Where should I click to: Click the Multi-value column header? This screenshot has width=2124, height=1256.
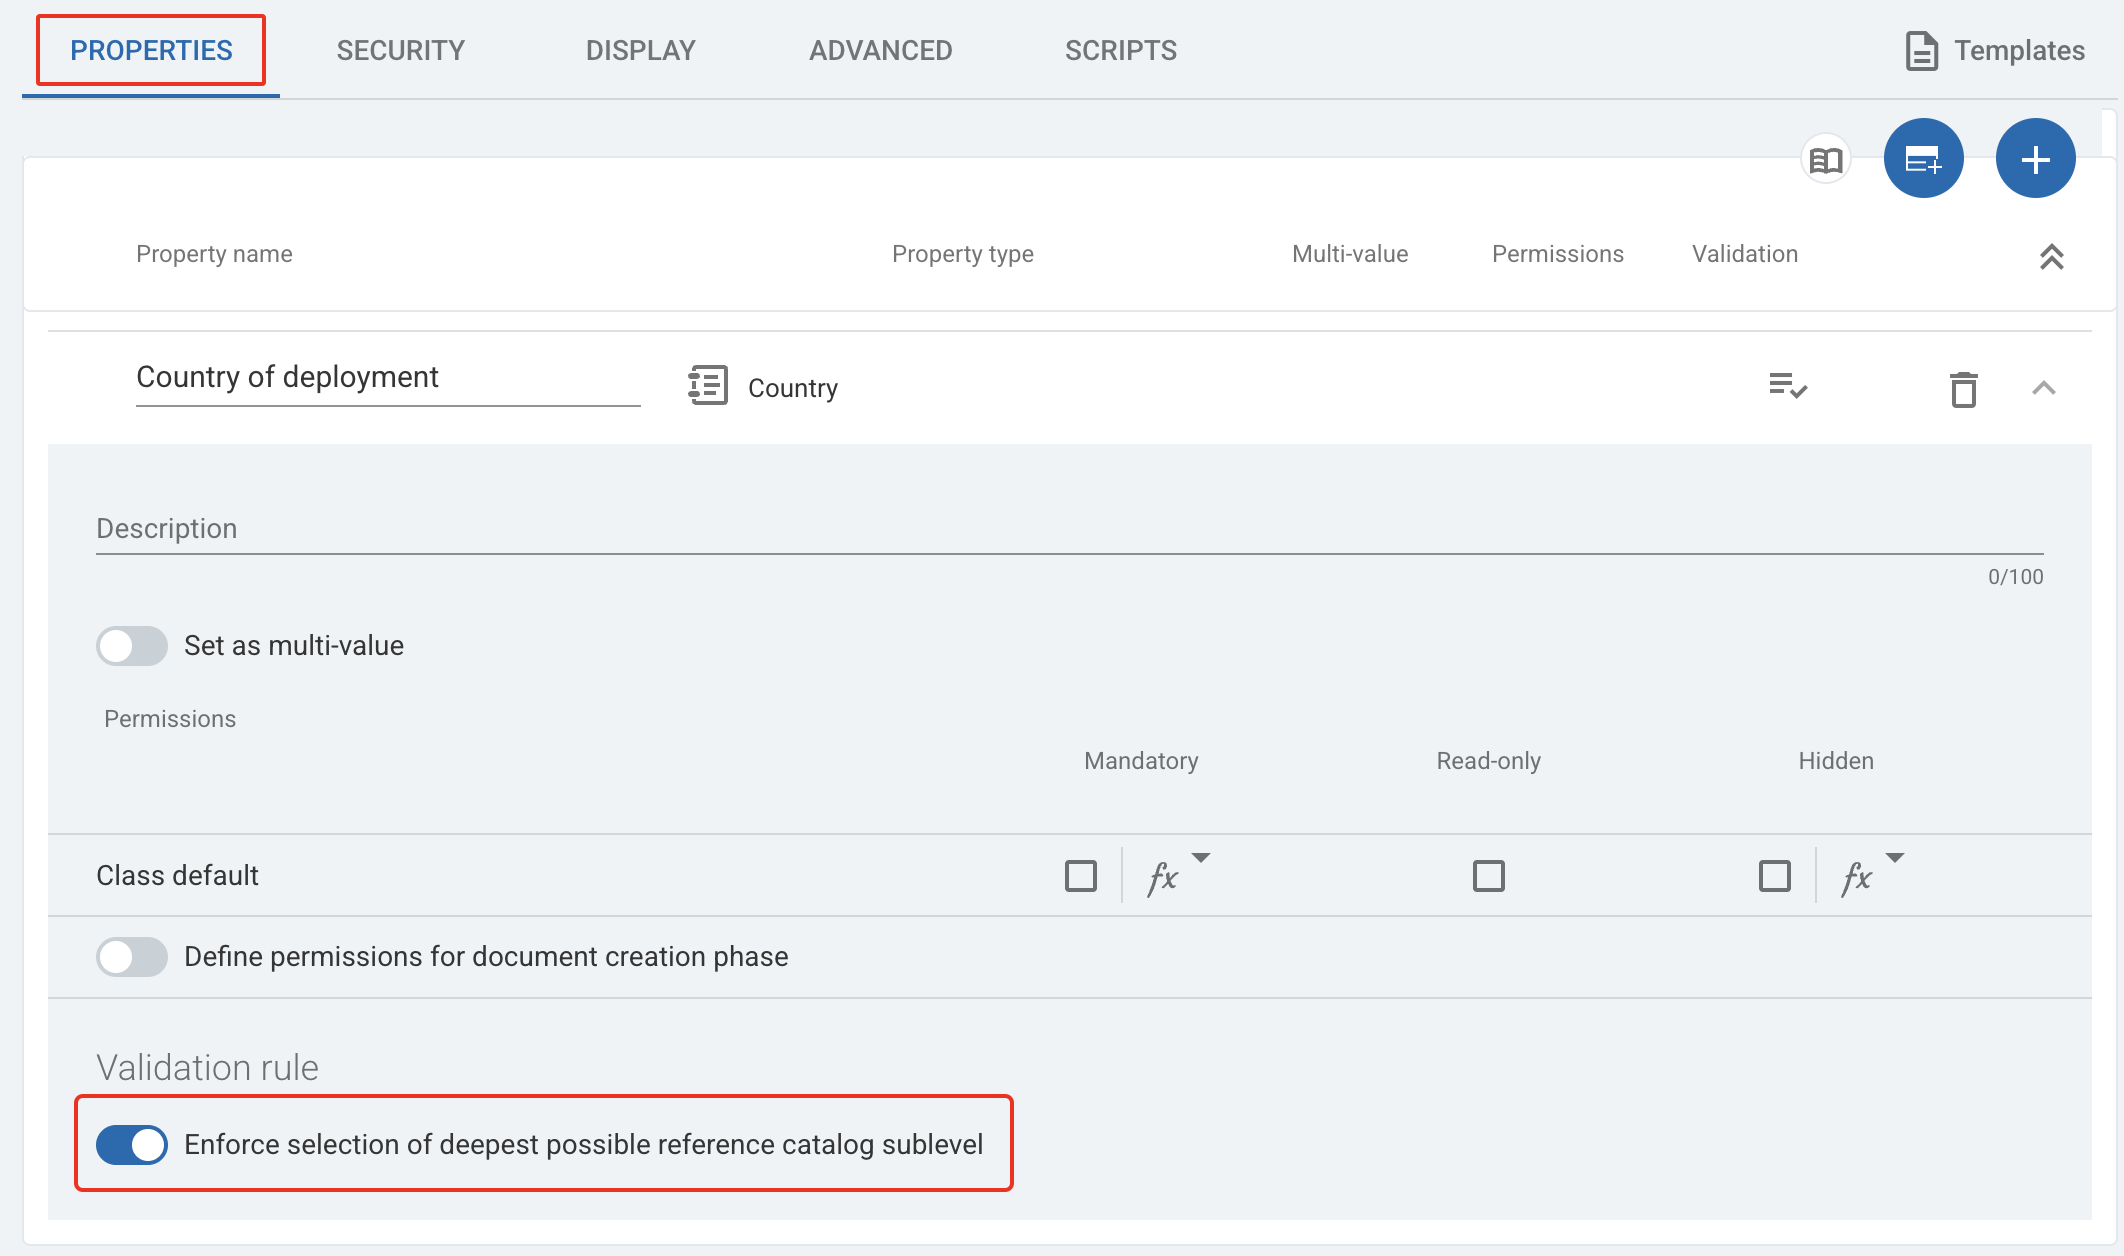[1350, 254]
